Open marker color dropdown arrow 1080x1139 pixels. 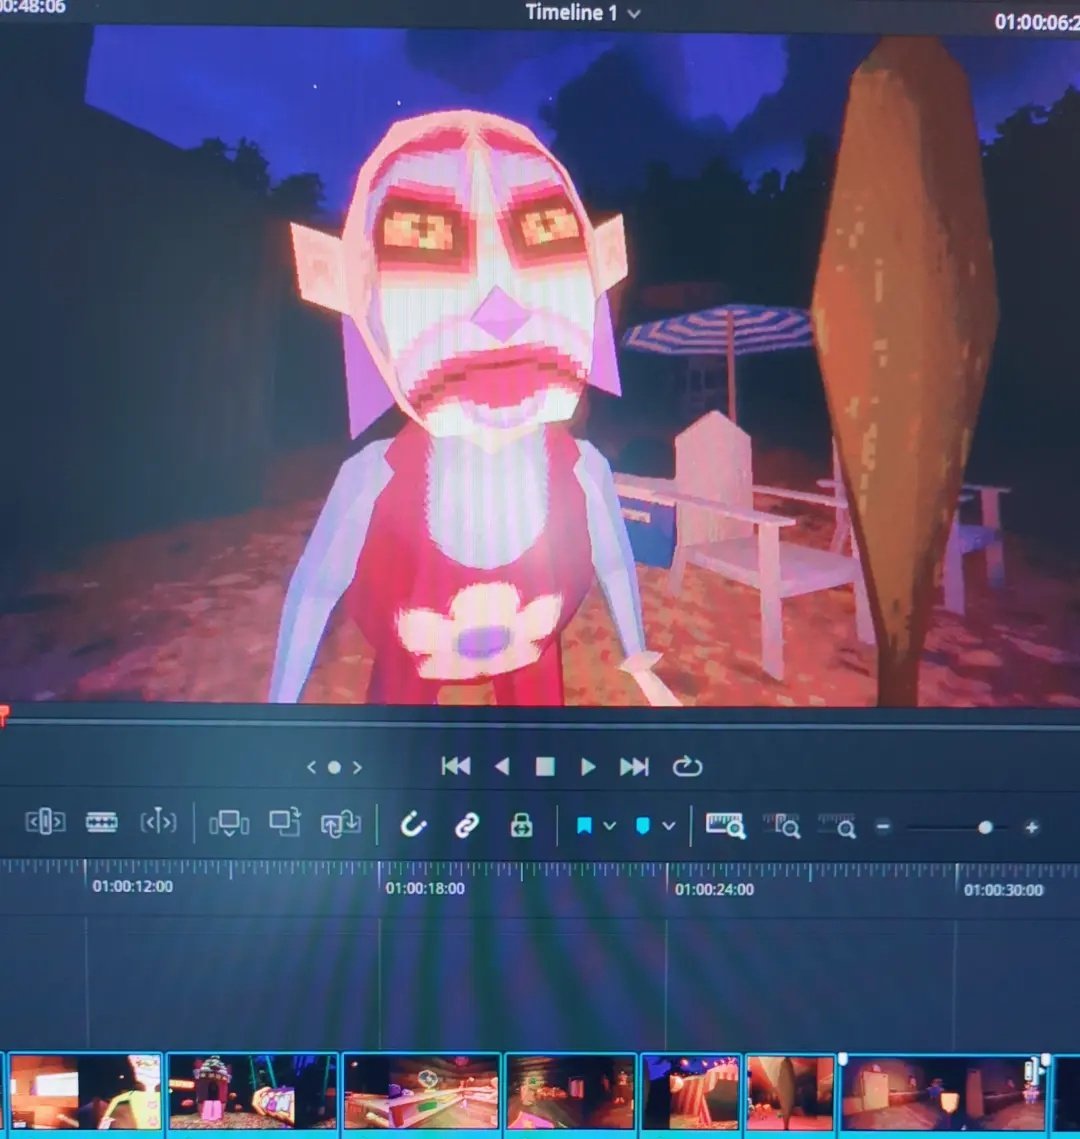pyautogui.click(x=668, y=826)
